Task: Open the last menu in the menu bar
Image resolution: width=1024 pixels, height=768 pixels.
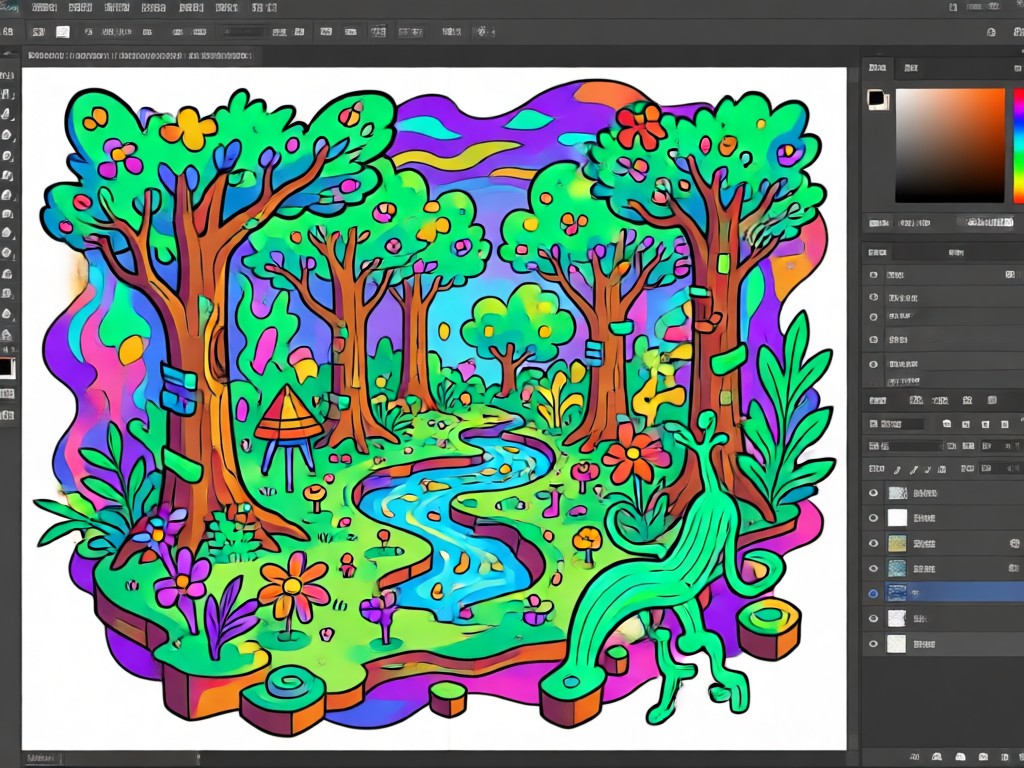Action: point(264,8)
